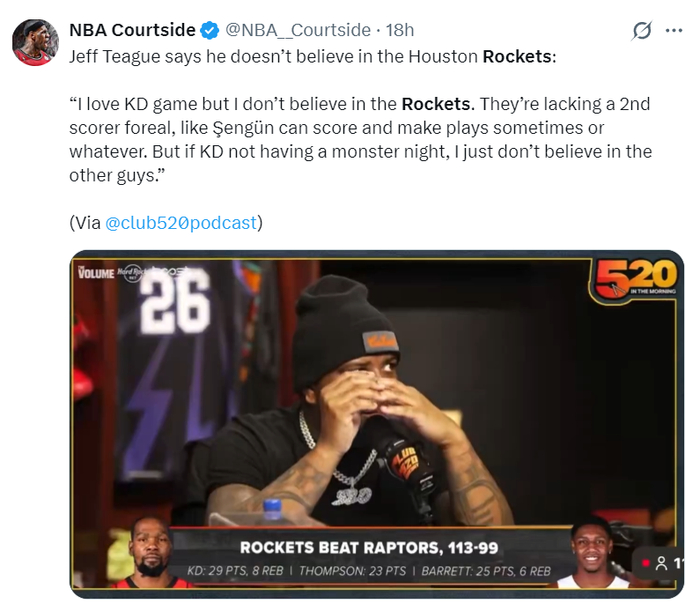Click the 520 In The Morning logo
The image size is (700, 604).
pos(635,277)
